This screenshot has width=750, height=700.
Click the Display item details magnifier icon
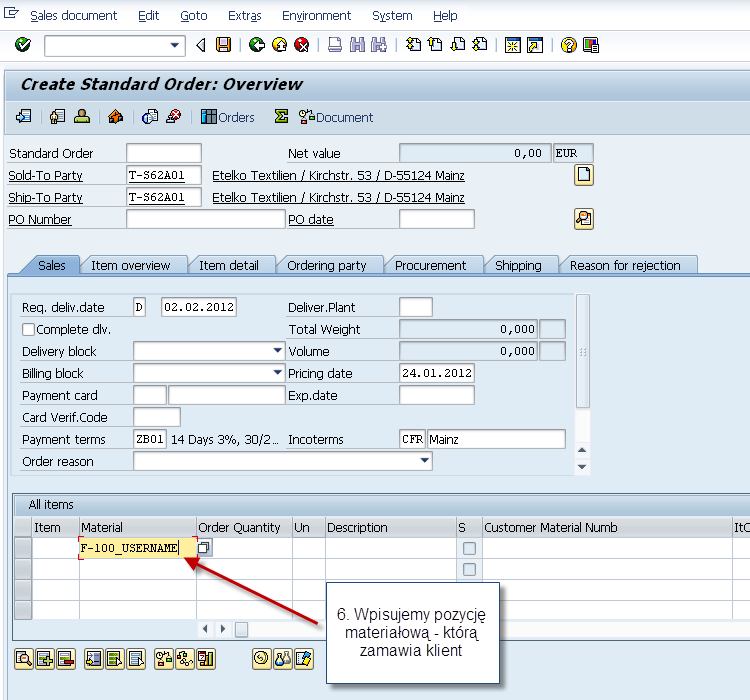[23, 659]
